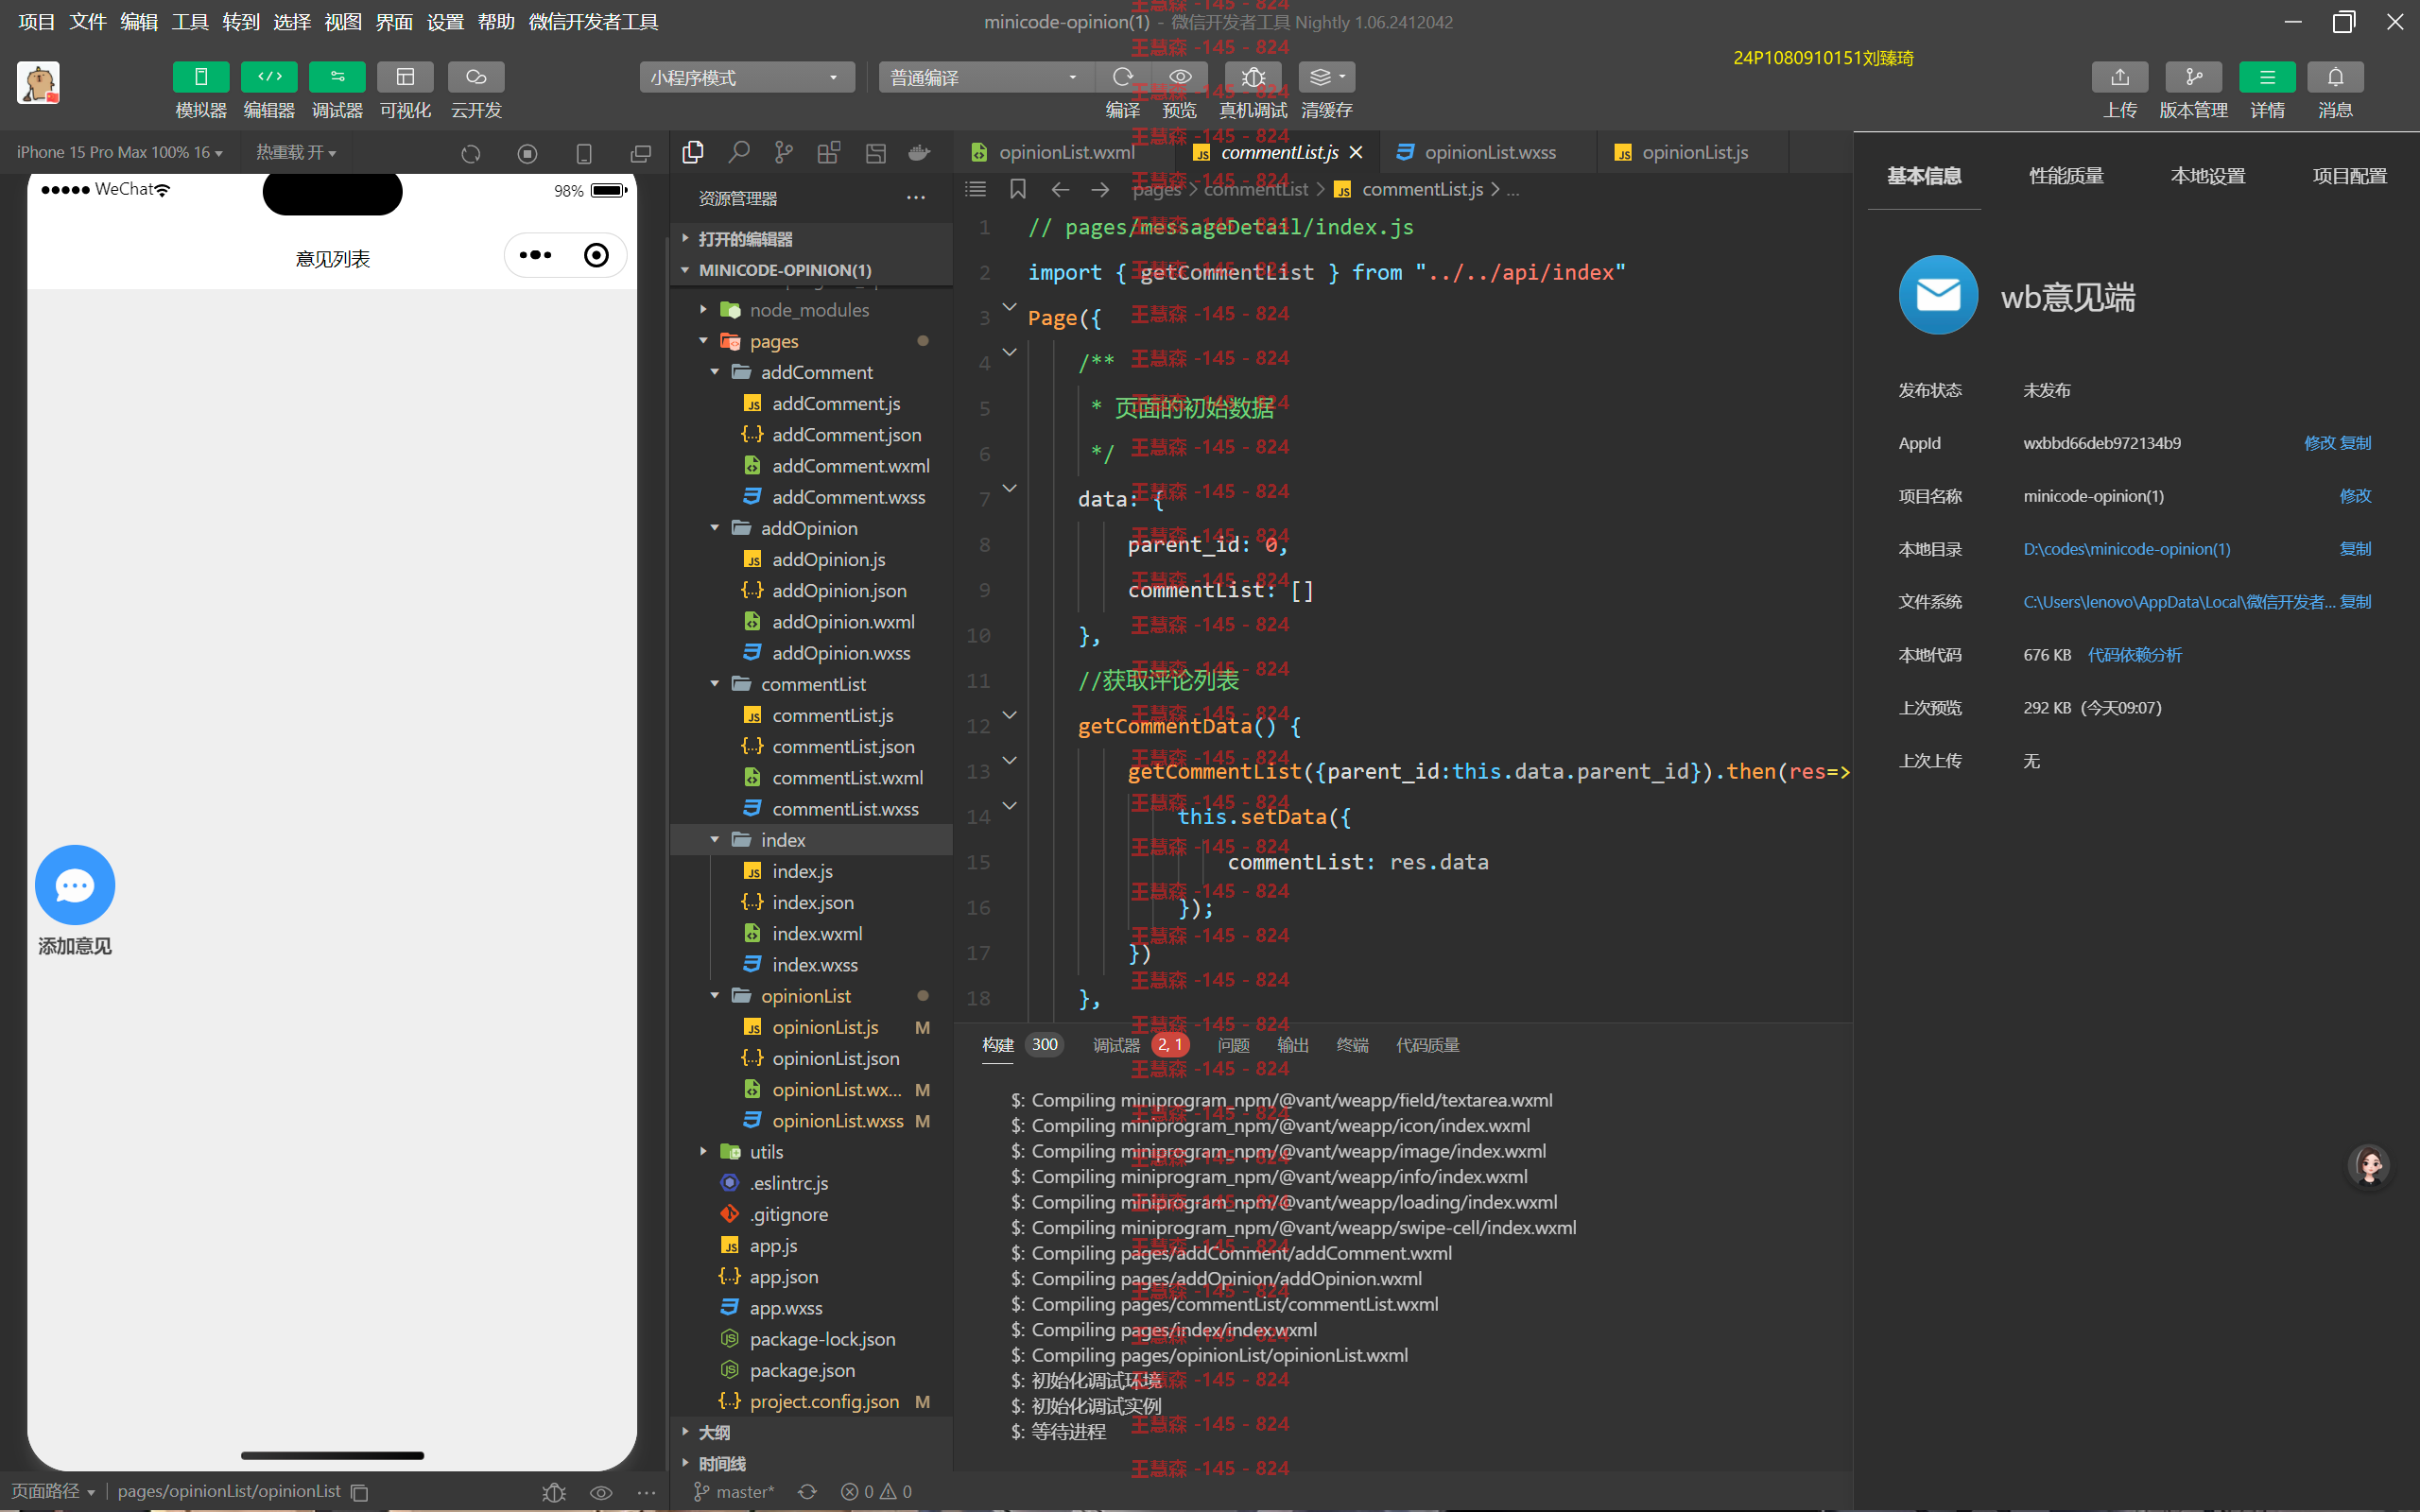Viewport: 2420px width, 1512px height.
Task: Switch to the 终端 terminal tab
Action: [1352, 1045]
